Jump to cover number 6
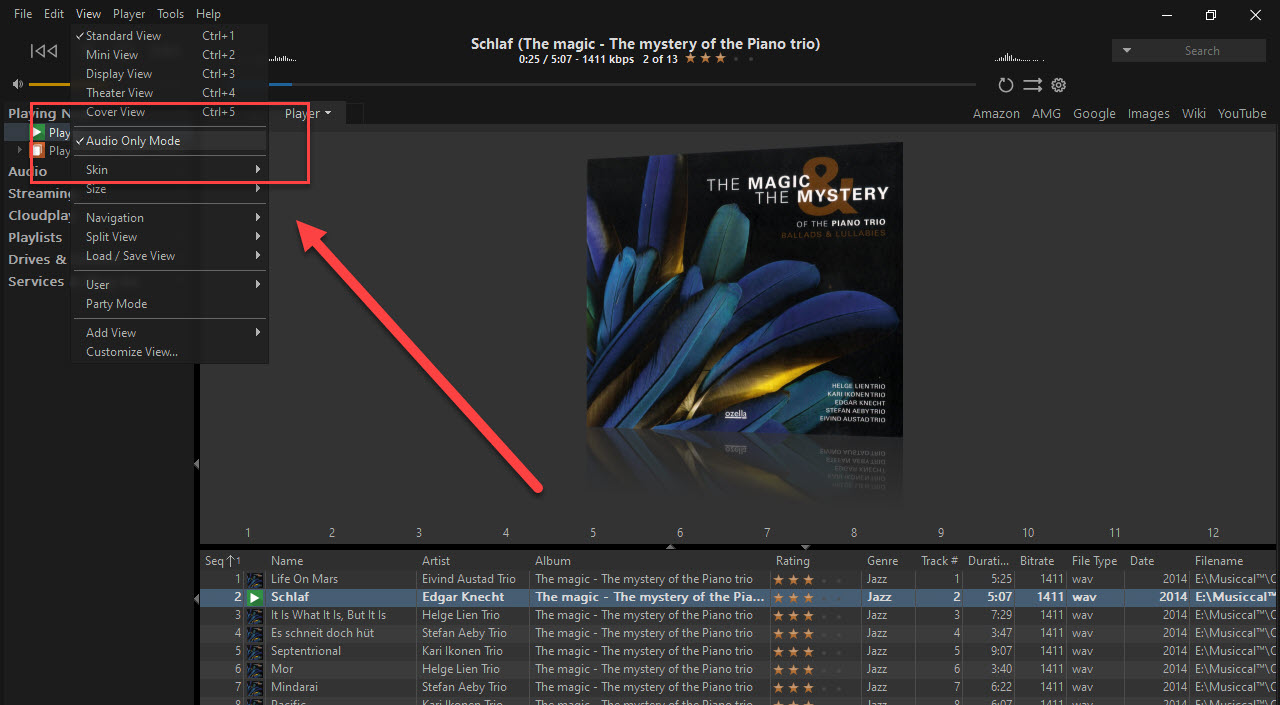The height and width of the screenshot is (705, 1280). click(x=680, y=533)
